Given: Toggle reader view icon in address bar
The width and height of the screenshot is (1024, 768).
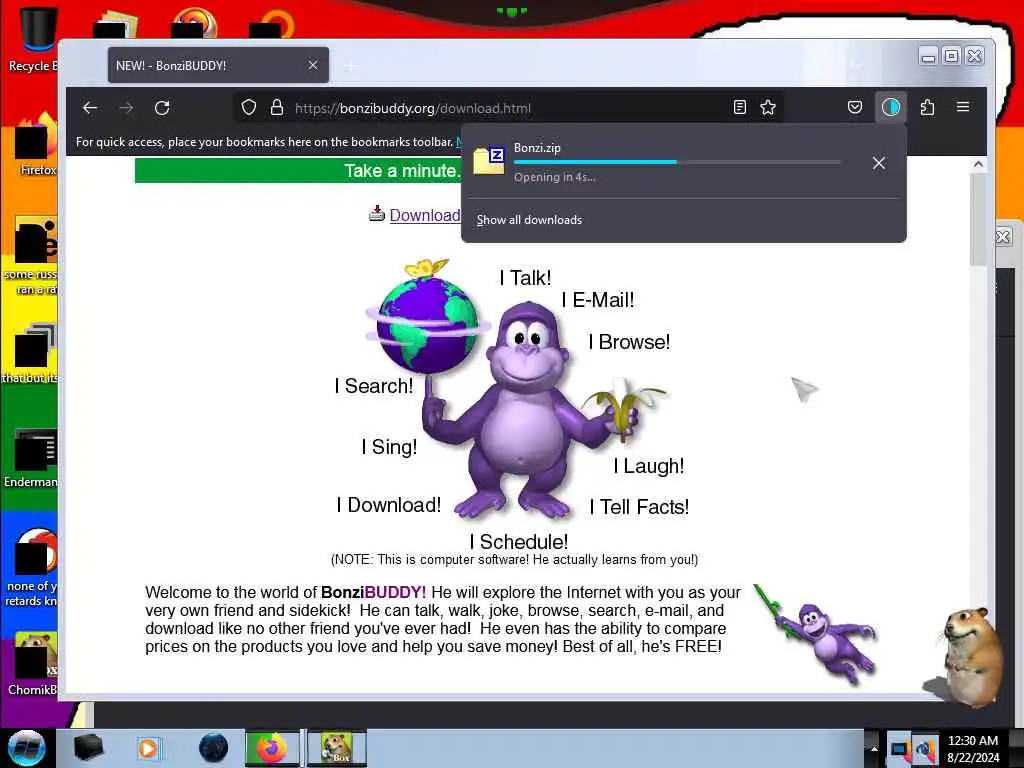Looking at the screenshot, I should click(739, 108).
